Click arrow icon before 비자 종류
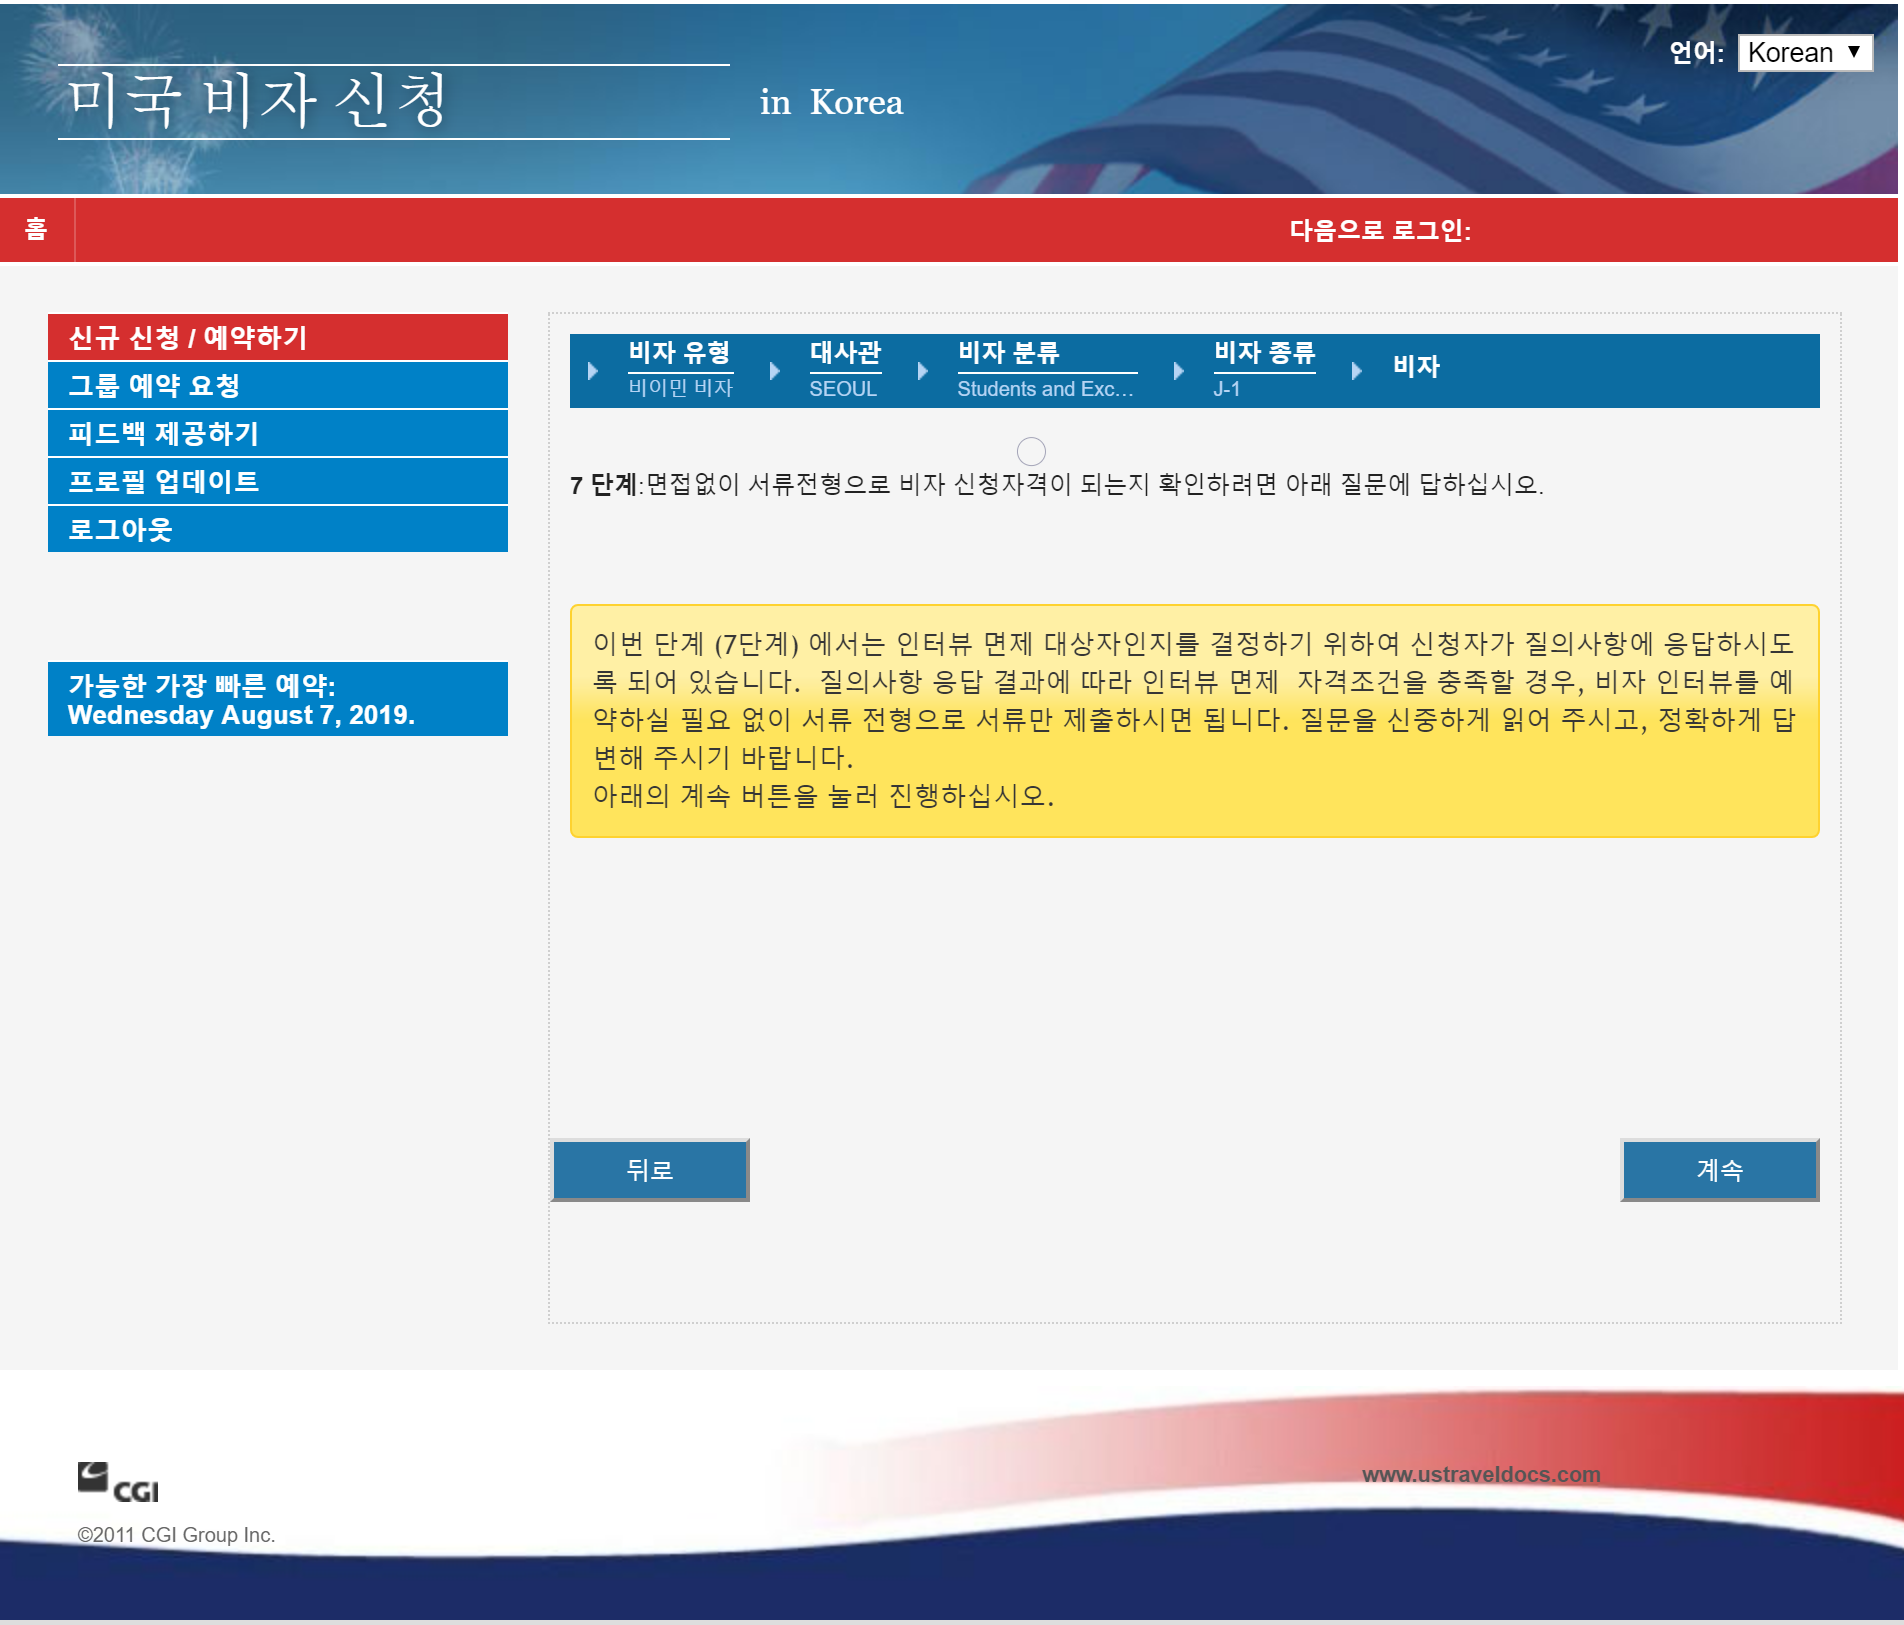The width and height of the screenshot is (1904, 1625). click(x=1179, y=370)
